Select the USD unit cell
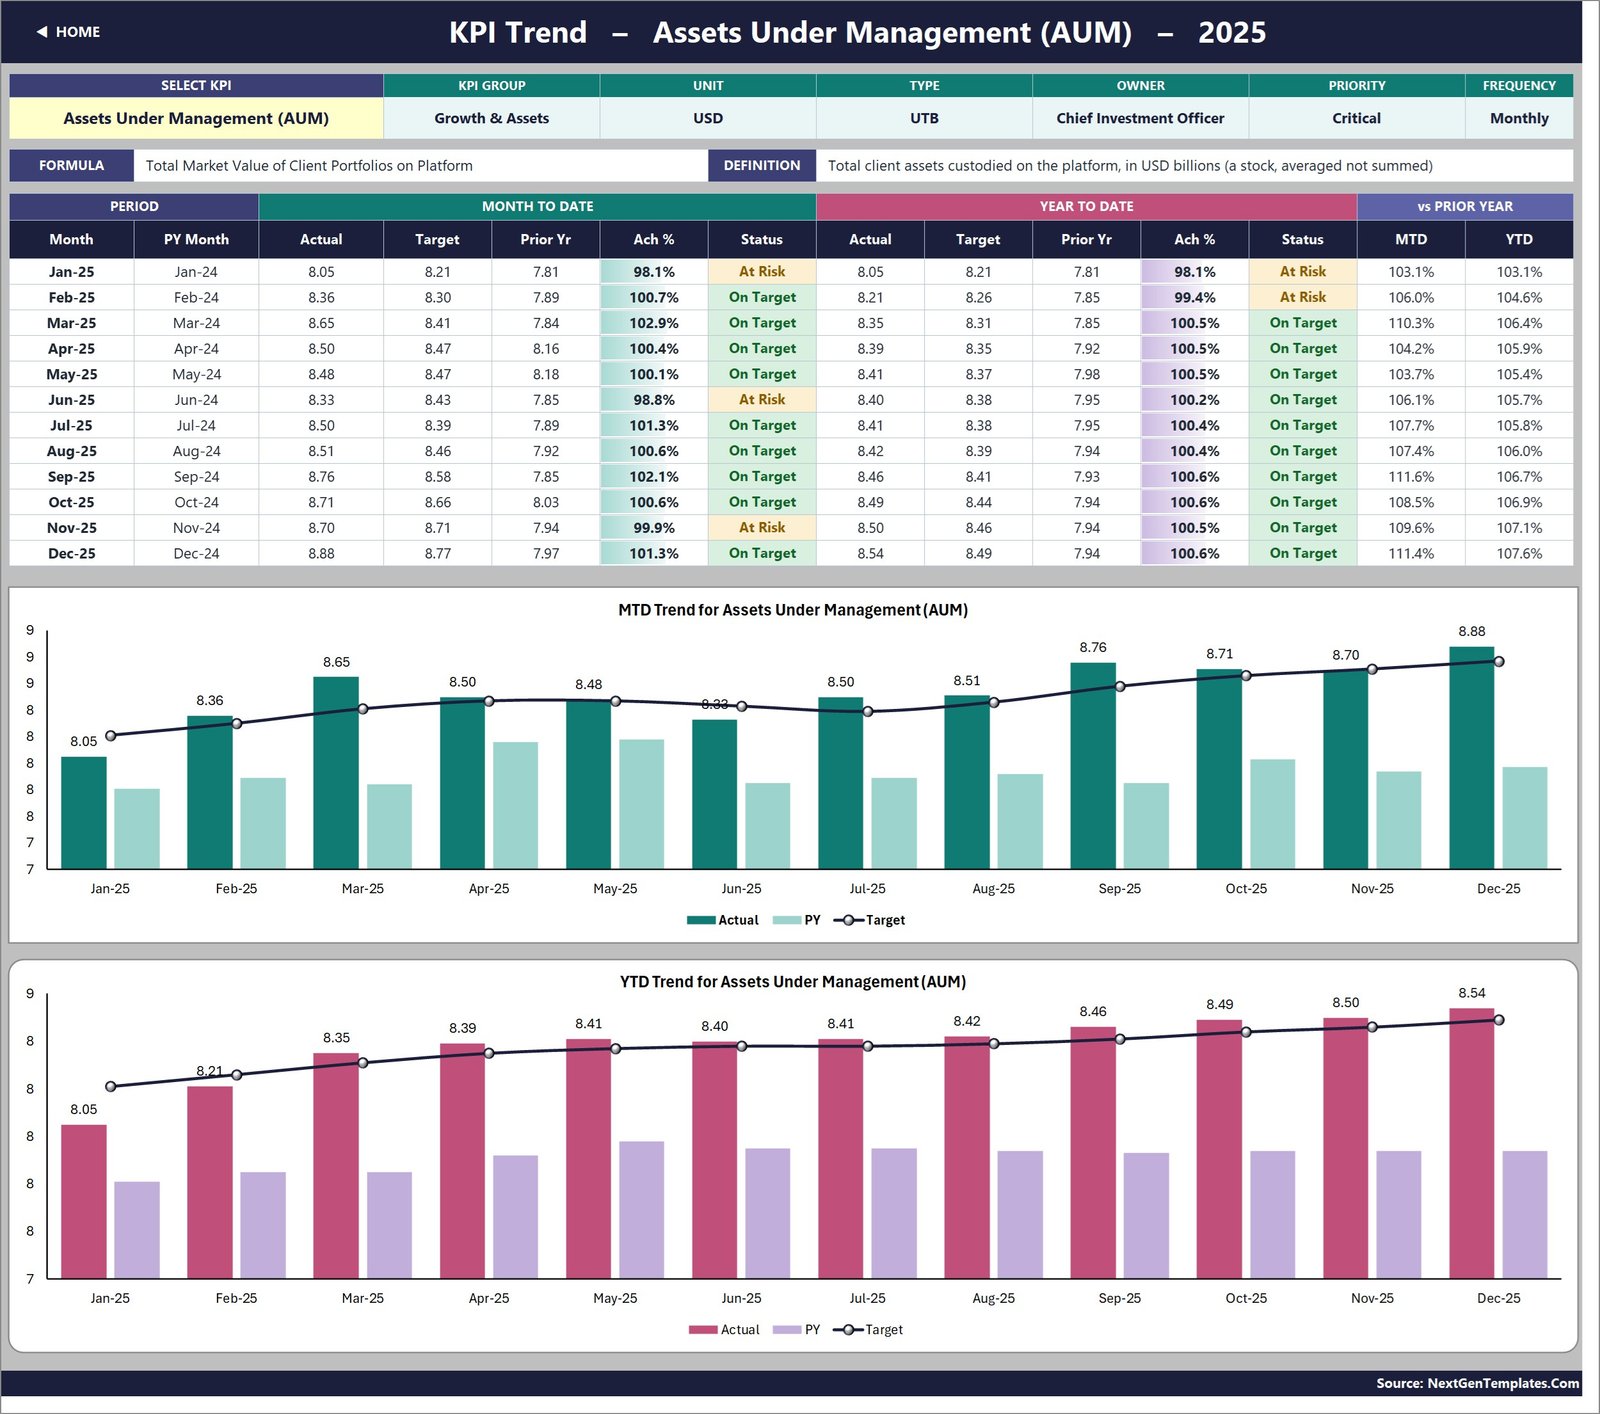The image size is (1600, 1414). 708,118
